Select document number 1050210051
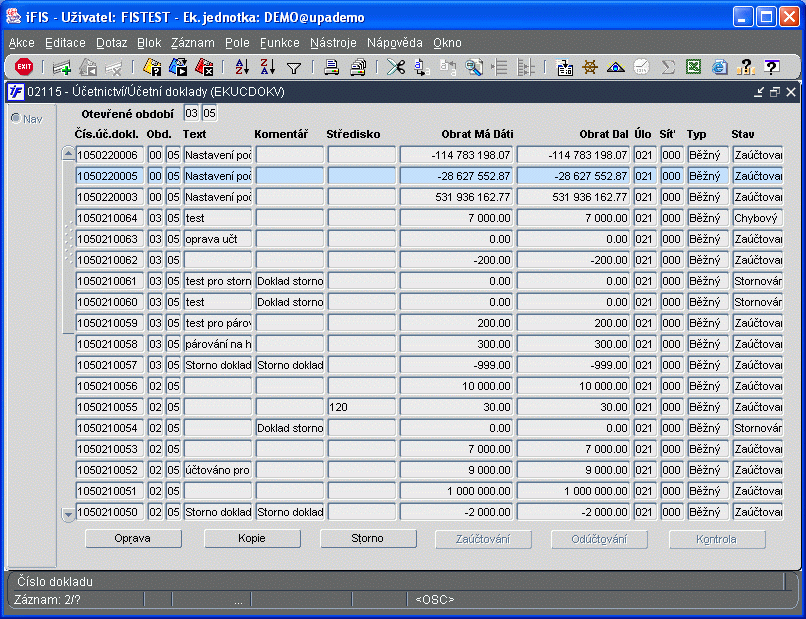 pyautogui.click(x=109, y=491)
